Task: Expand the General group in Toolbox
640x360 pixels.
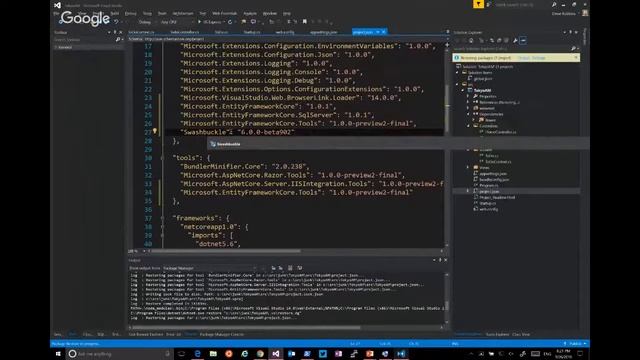Action: coord(57,47)
